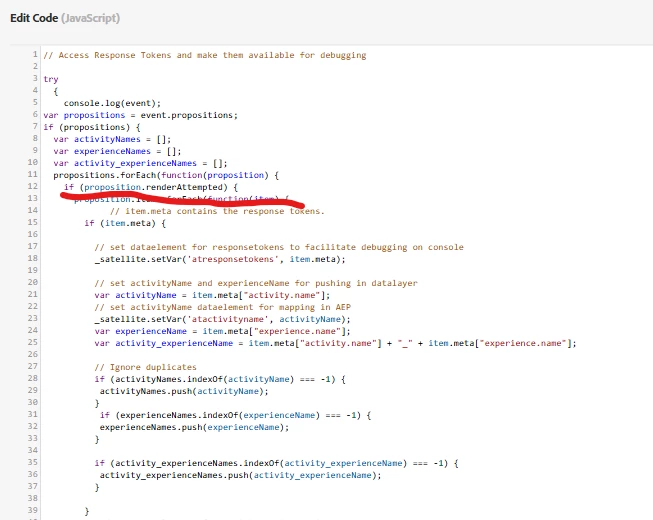
Task: Click 'var experienceNames = [];' on line 9
Action: 117,151
